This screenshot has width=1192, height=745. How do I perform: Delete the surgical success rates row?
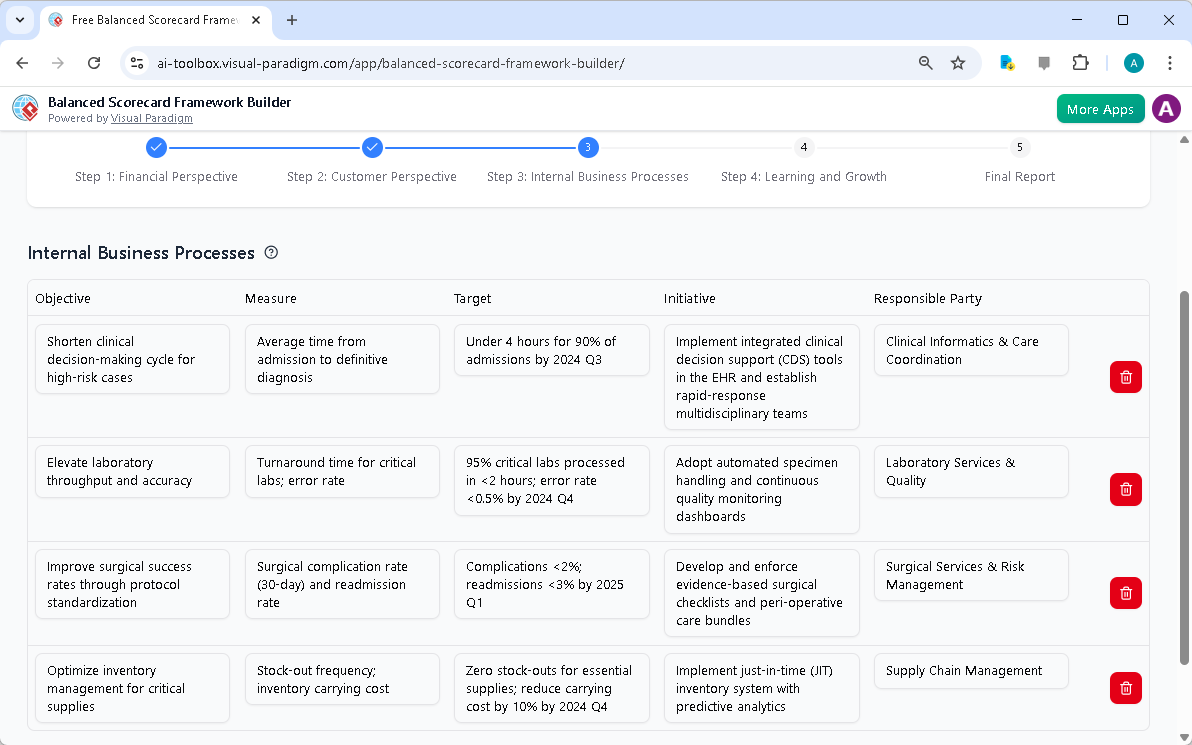pyautogui.click(x=1125, y=593)
